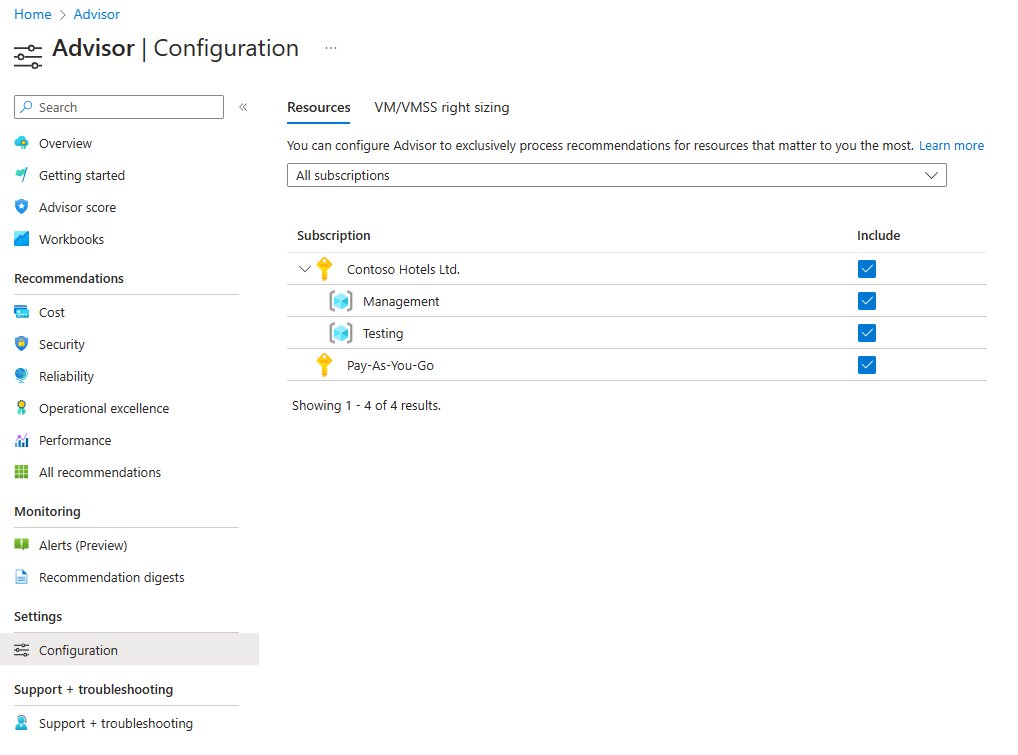Toggle Include checkbox for Pay-As-You-Go
The height and width of the screenshot is (755, 1018).
coord(866,365)
